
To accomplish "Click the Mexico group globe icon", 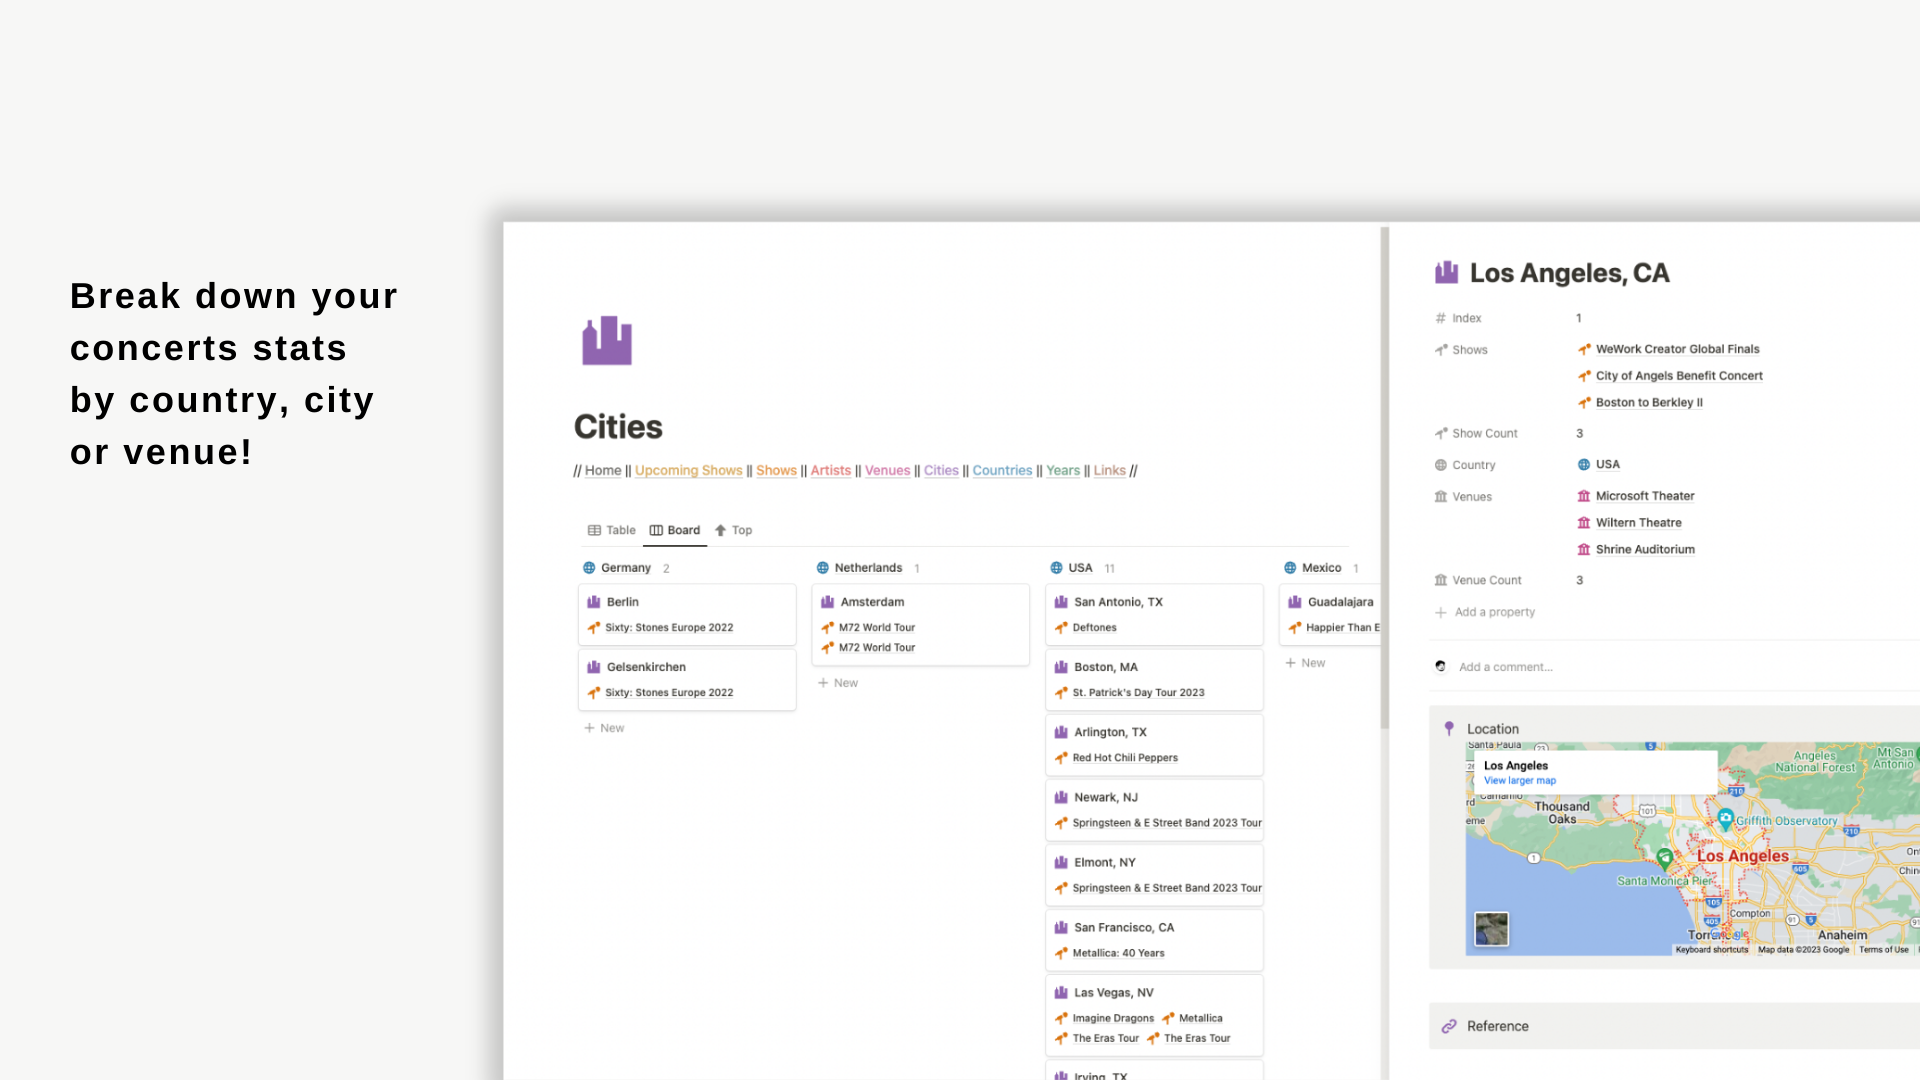I will pos(1290,568).
